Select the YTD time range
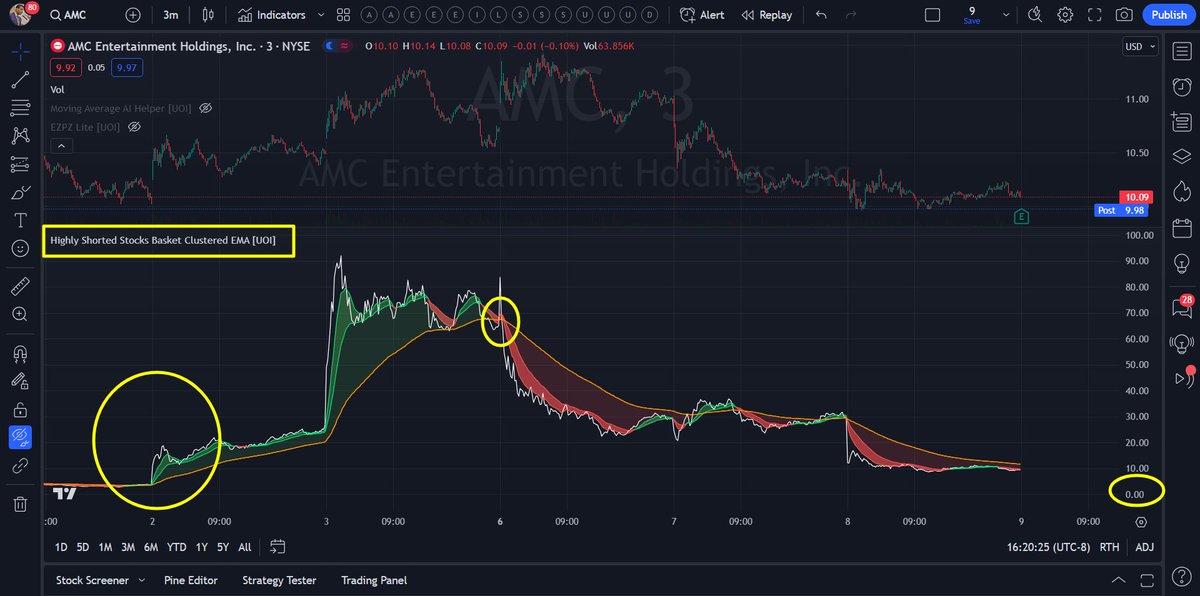 coord(176,547)
